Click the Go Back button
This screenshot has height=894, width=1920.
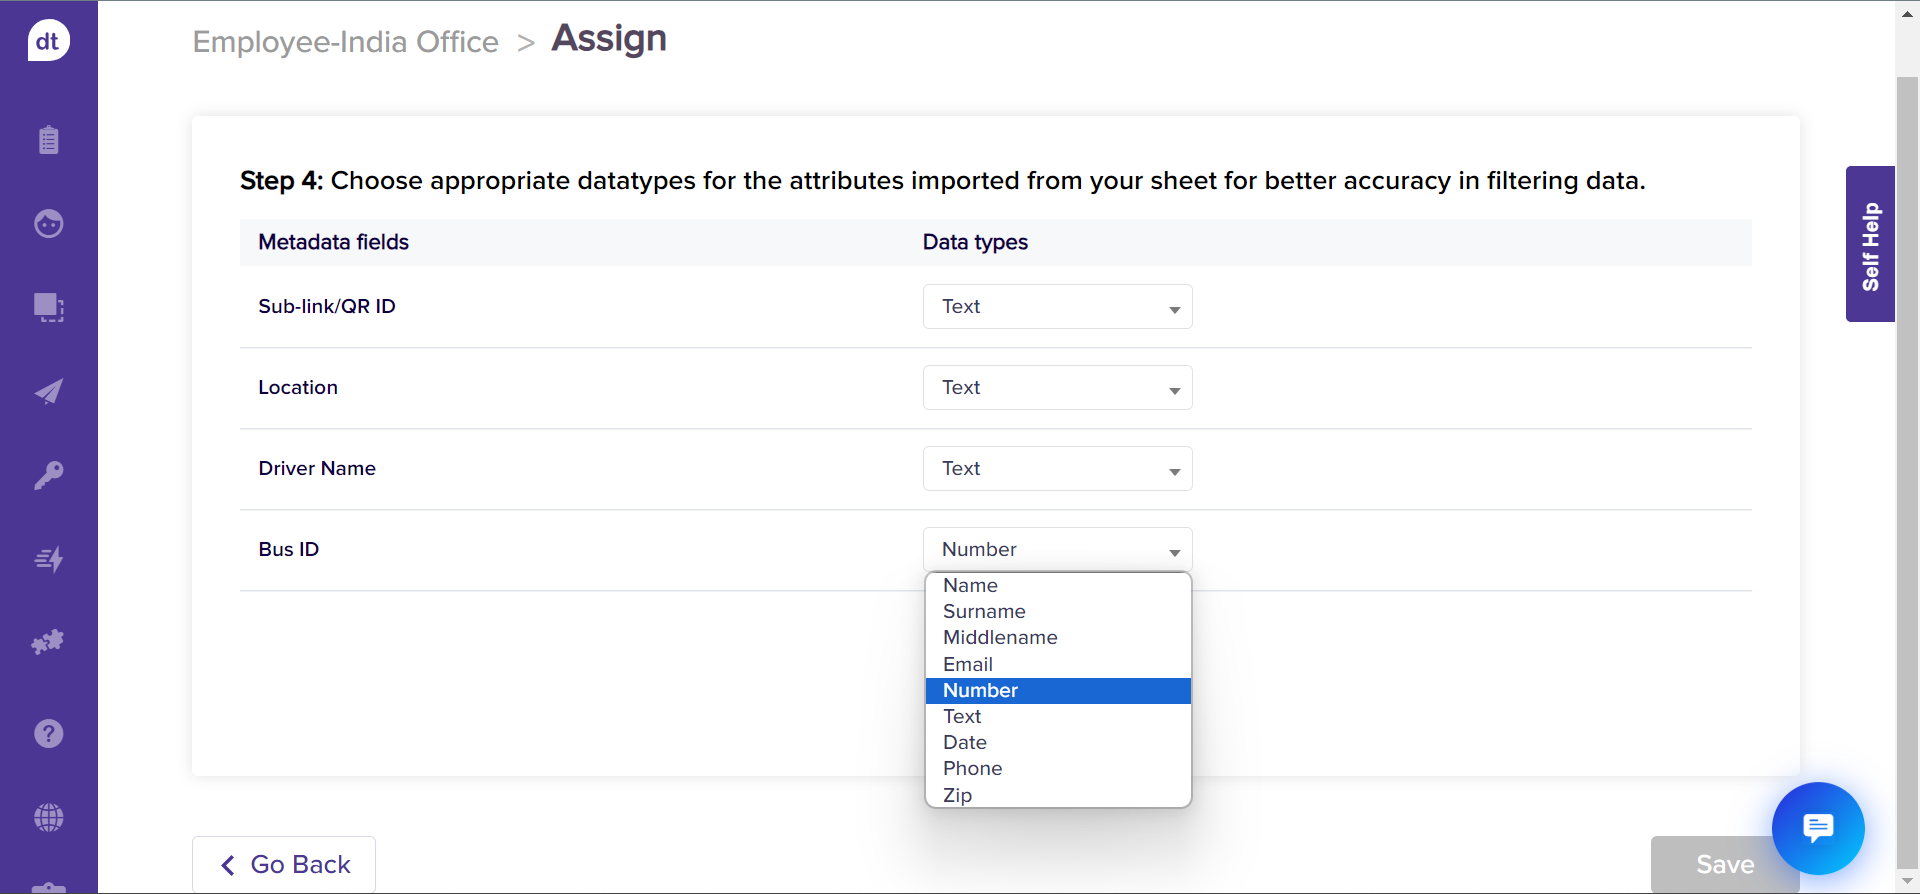(x=284, y=864)
